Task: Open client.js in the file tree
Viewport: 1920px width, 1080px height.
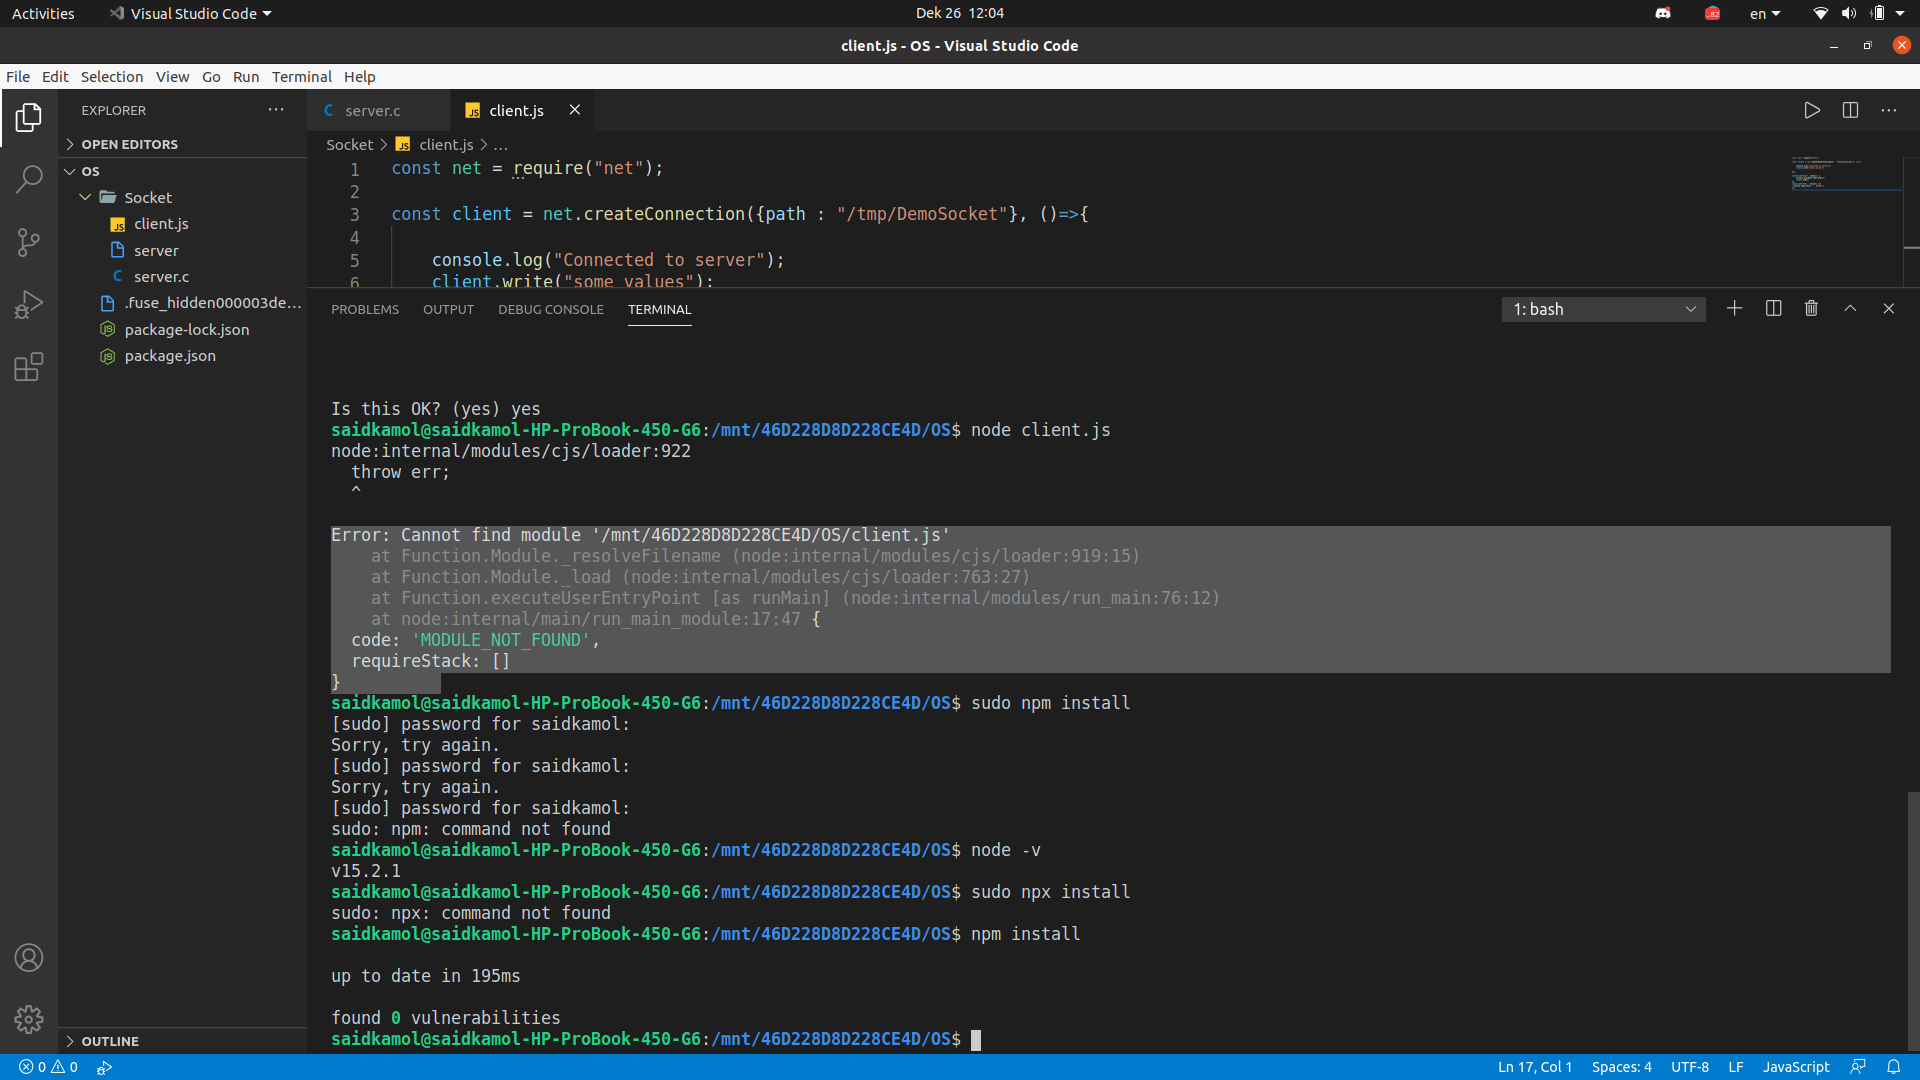Action: [x=182, y=224]
